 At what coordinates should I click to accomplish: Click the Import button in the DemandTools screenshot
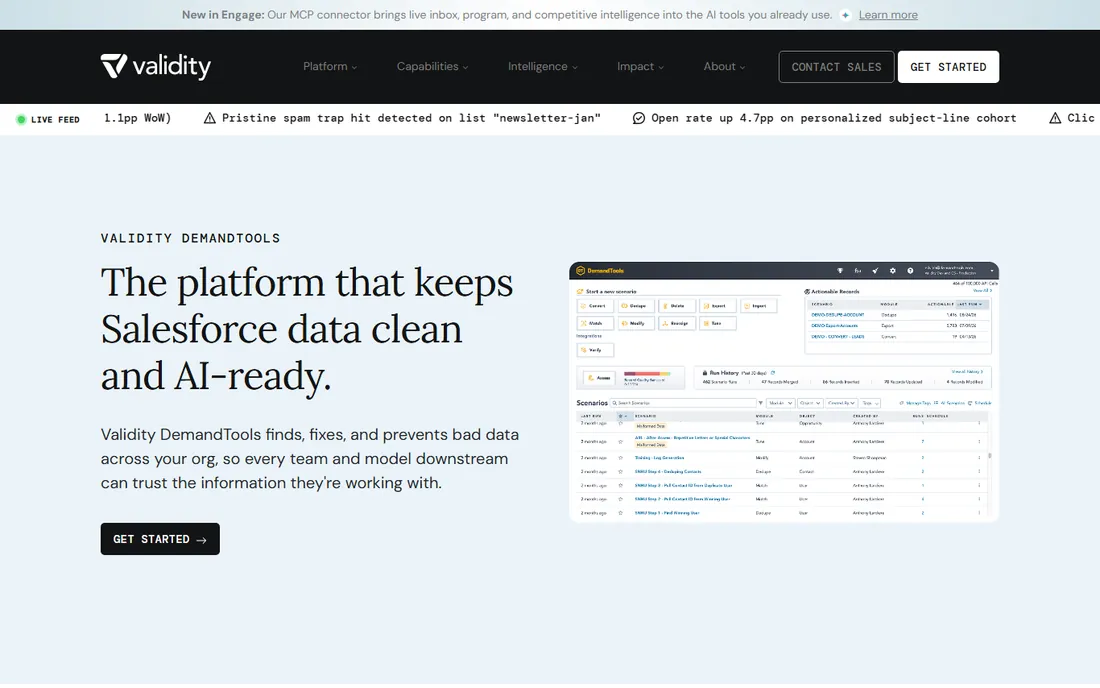(759, 306)
